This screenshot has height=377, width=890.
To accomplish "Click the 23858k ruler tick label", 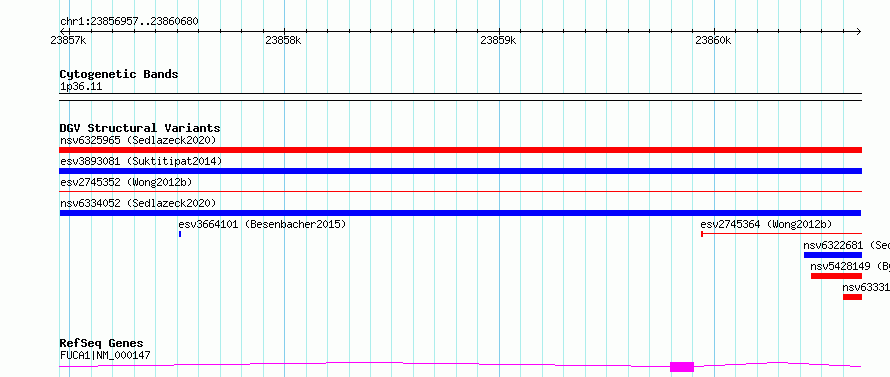I will coord(283,40).
